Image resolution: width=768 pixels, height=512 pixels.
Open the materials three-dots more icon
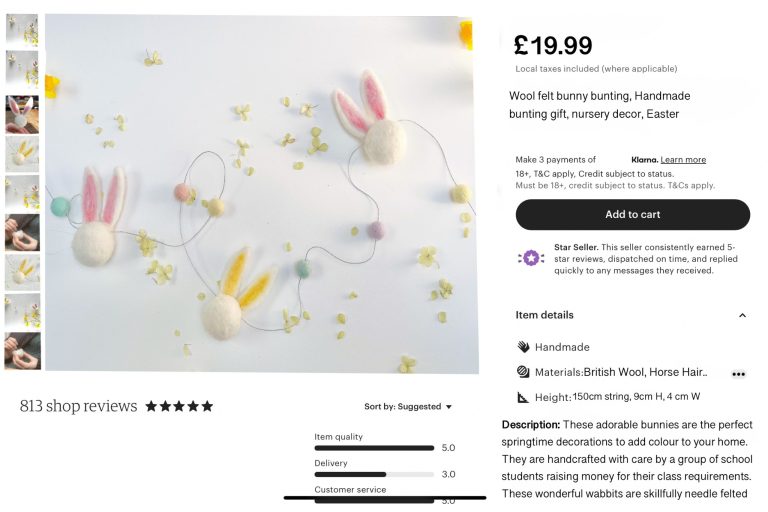[x=739, y=374]
